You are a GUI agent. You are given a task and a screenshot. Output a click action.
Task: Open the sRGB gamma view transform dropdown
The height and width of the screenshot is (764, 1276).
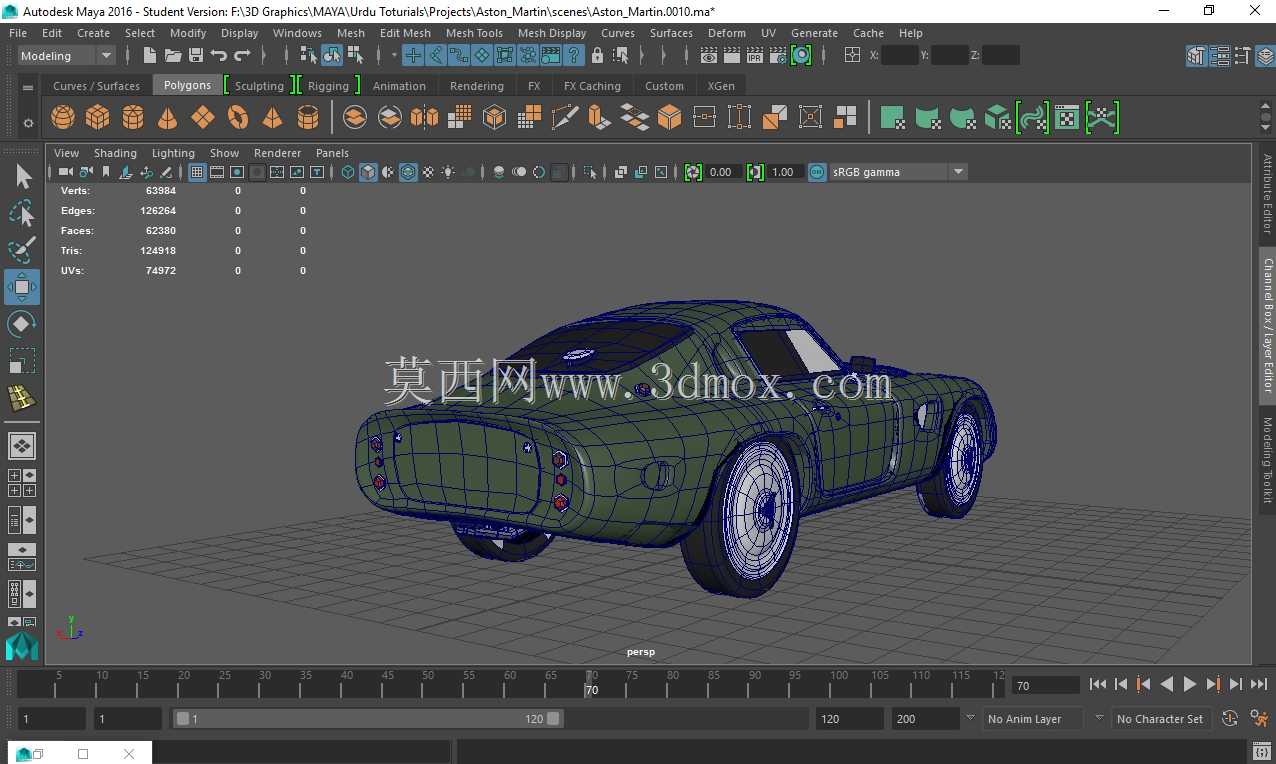(x=898, y=172)
